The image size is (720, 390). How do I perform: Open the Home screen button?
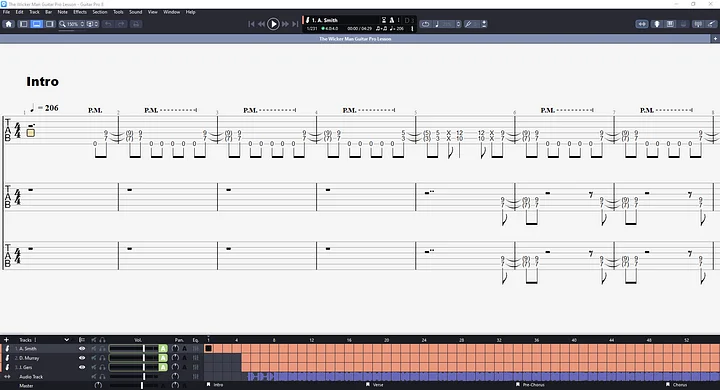8,24
